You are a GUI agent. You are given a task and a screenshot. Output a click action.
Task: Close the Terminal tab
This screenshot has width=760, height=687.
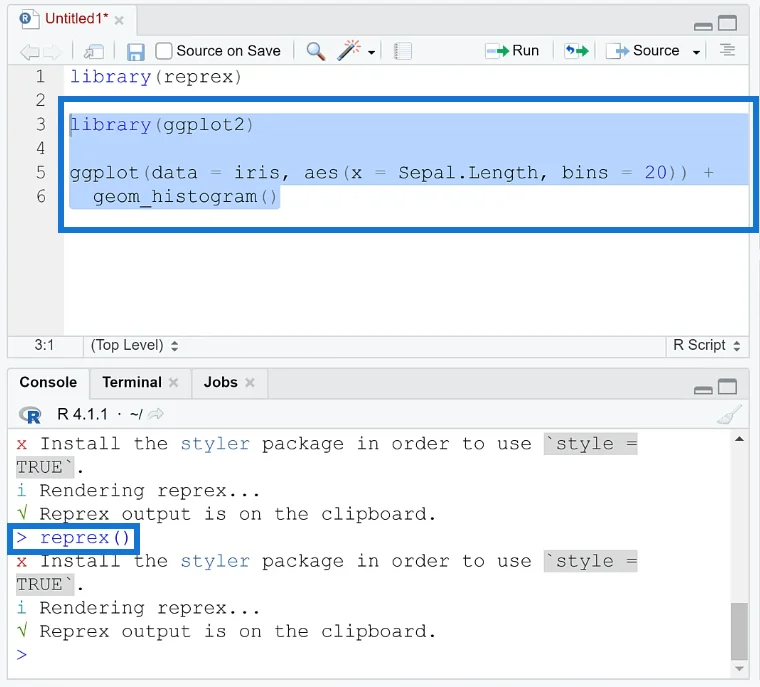(173, 383)
